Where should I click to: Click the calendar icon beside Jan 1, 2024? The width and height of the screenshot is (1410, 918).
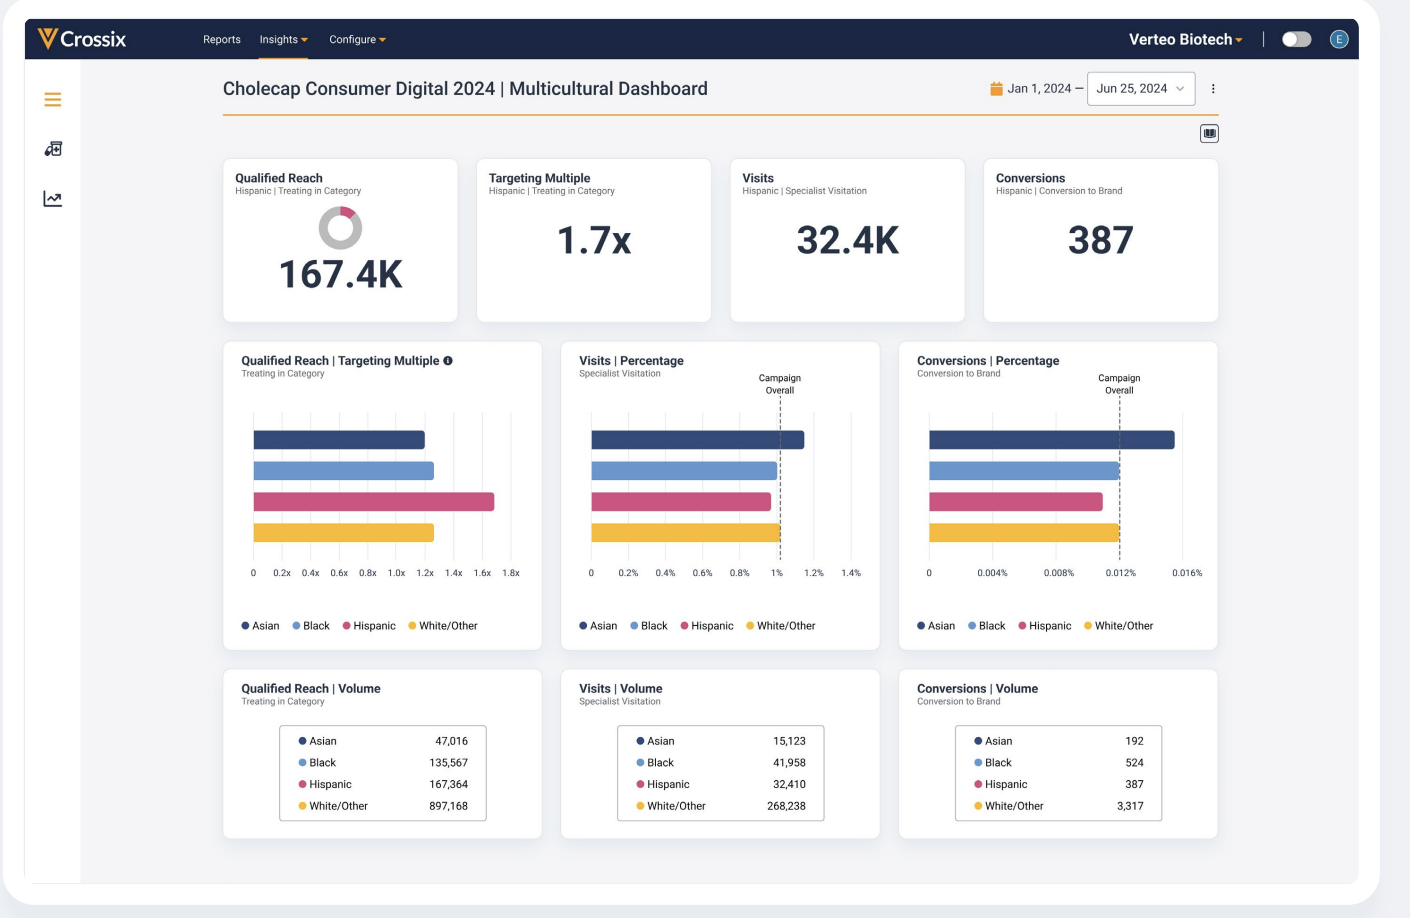(x=996, y=89)
